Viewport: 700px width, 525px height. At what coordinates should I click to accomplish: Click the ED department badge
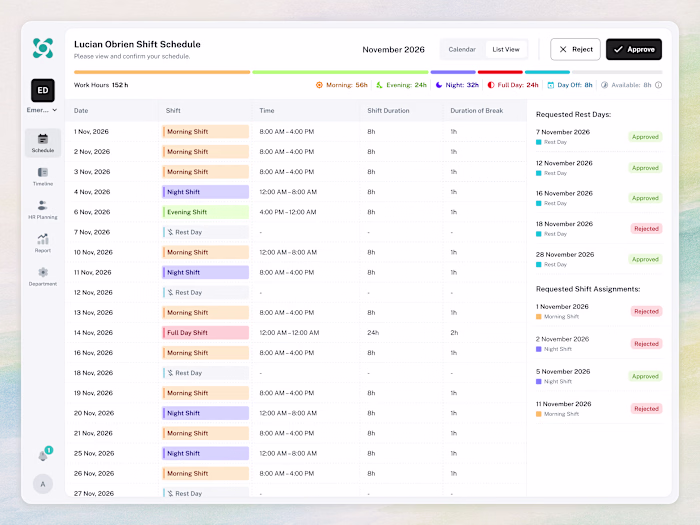coord(43,90)
